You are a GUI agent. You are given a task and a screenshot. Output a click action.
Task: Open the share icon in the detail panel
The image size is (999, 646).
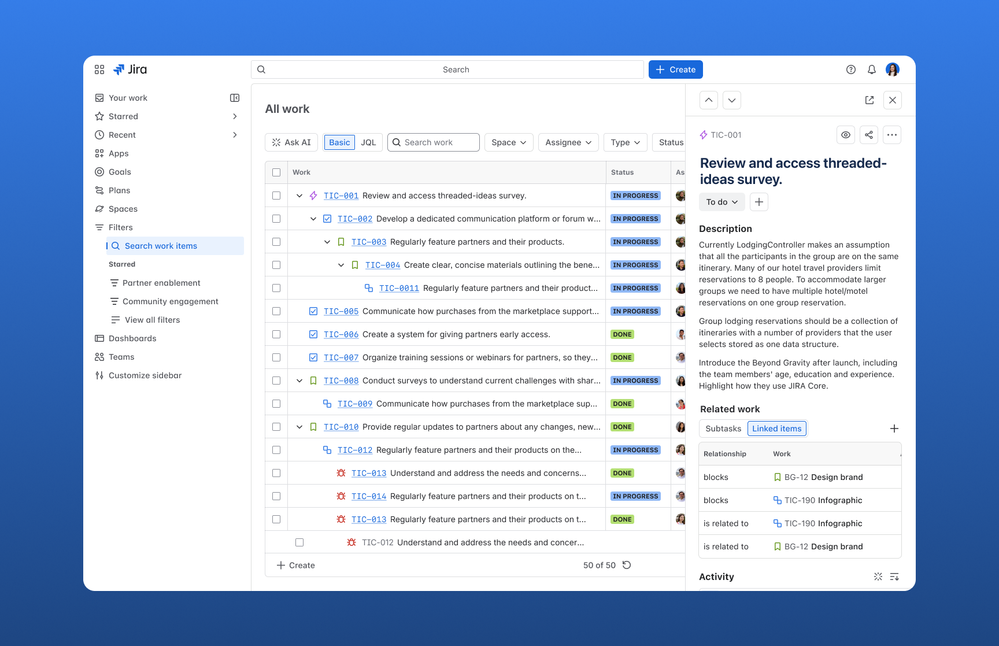coord(868,134)
